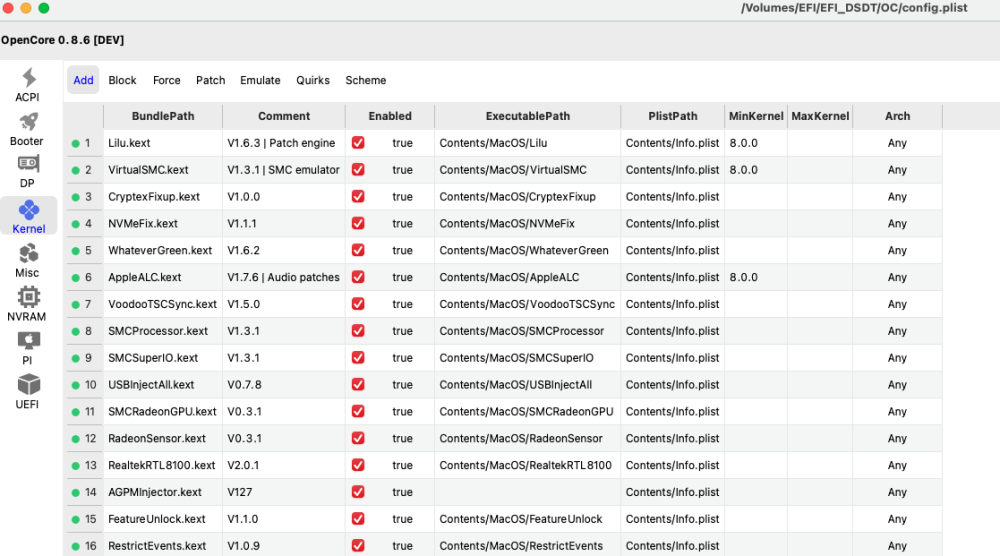This screenshot has height=556, width=1000.
Task: Click the PlistPath column header
Action: pos(672,116)
